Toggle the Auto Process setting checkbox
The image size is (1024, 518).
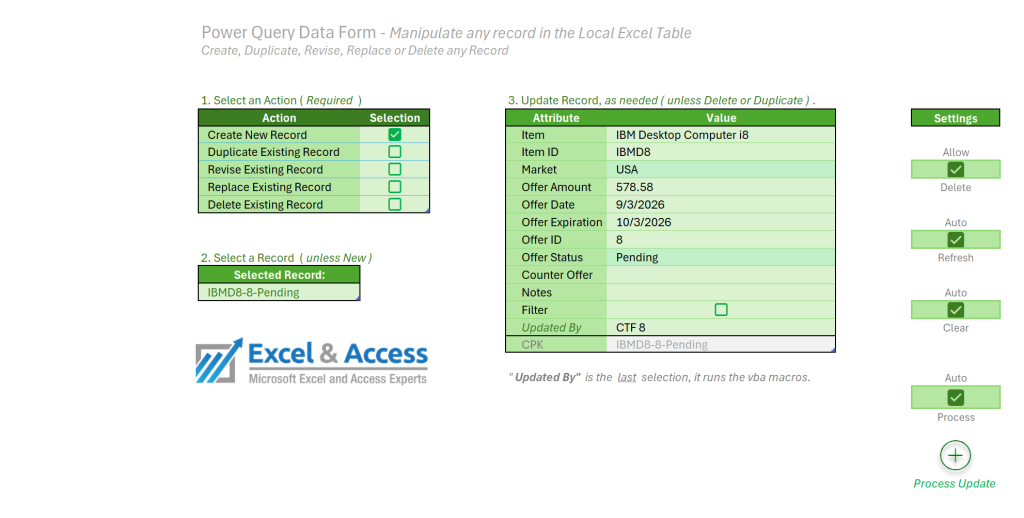tap(955, 397)
